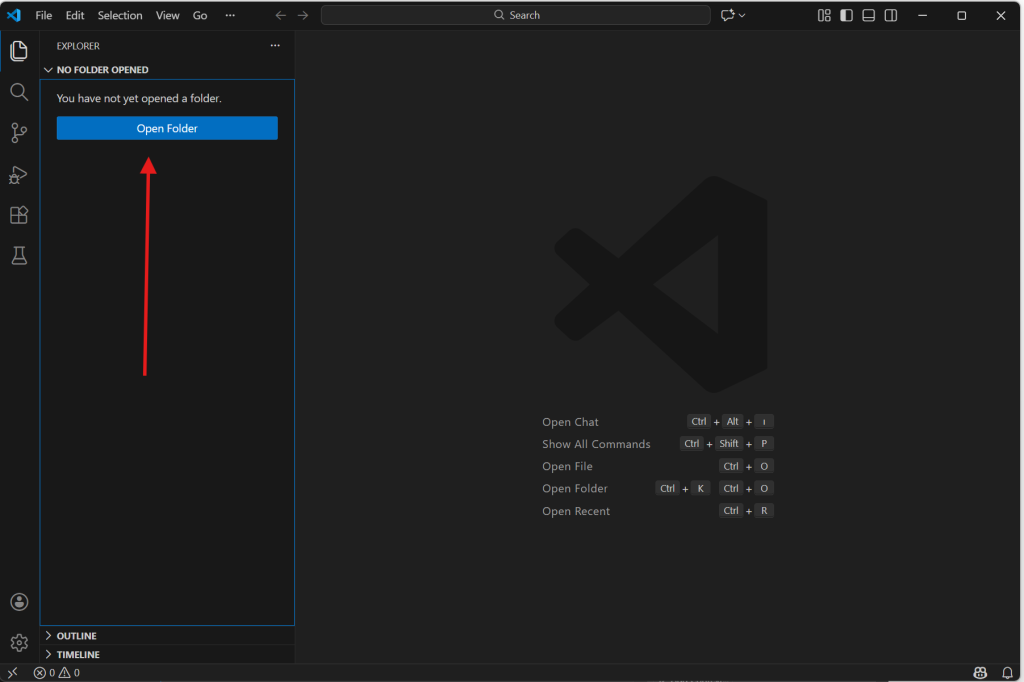Screen dimensions: 1024x682
Task: Click the errors and warnings status indicator
Action: click(56, 673)
